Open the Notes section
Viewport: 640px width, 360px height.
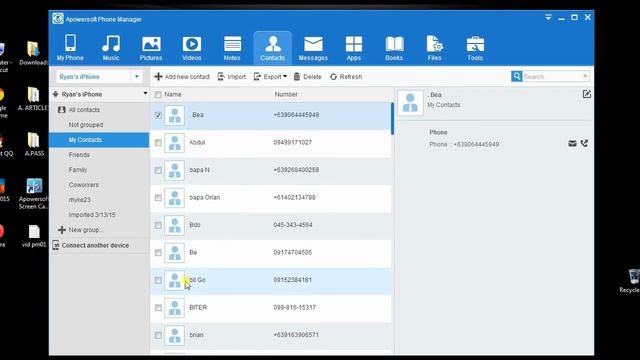tap(232, 48)
